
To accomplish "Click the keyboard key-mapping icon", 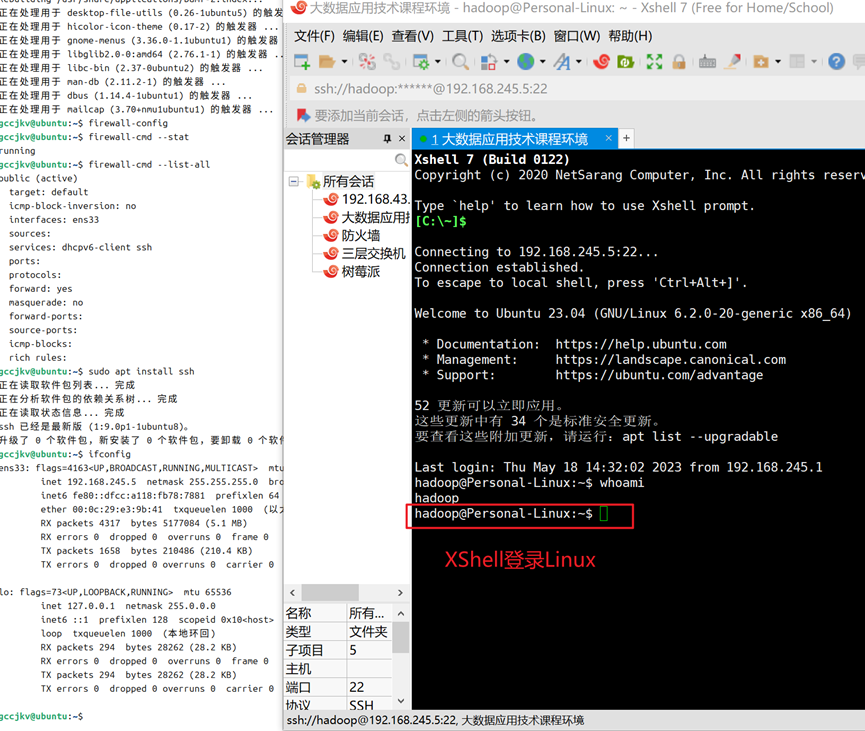I will (707, 62).
